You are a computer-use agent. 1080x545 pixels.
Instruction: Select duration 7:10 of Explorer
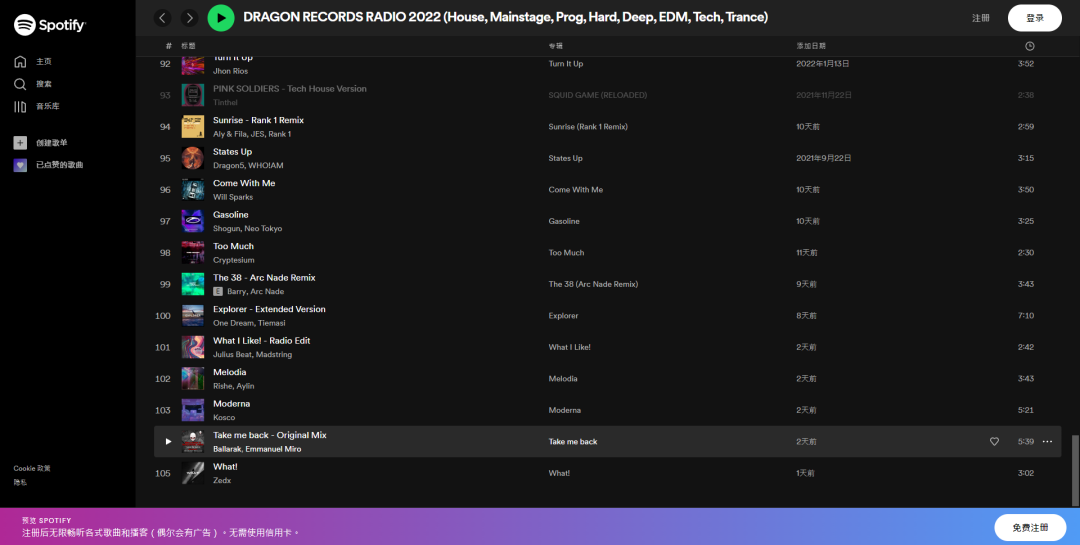(x=1026, y=316)
